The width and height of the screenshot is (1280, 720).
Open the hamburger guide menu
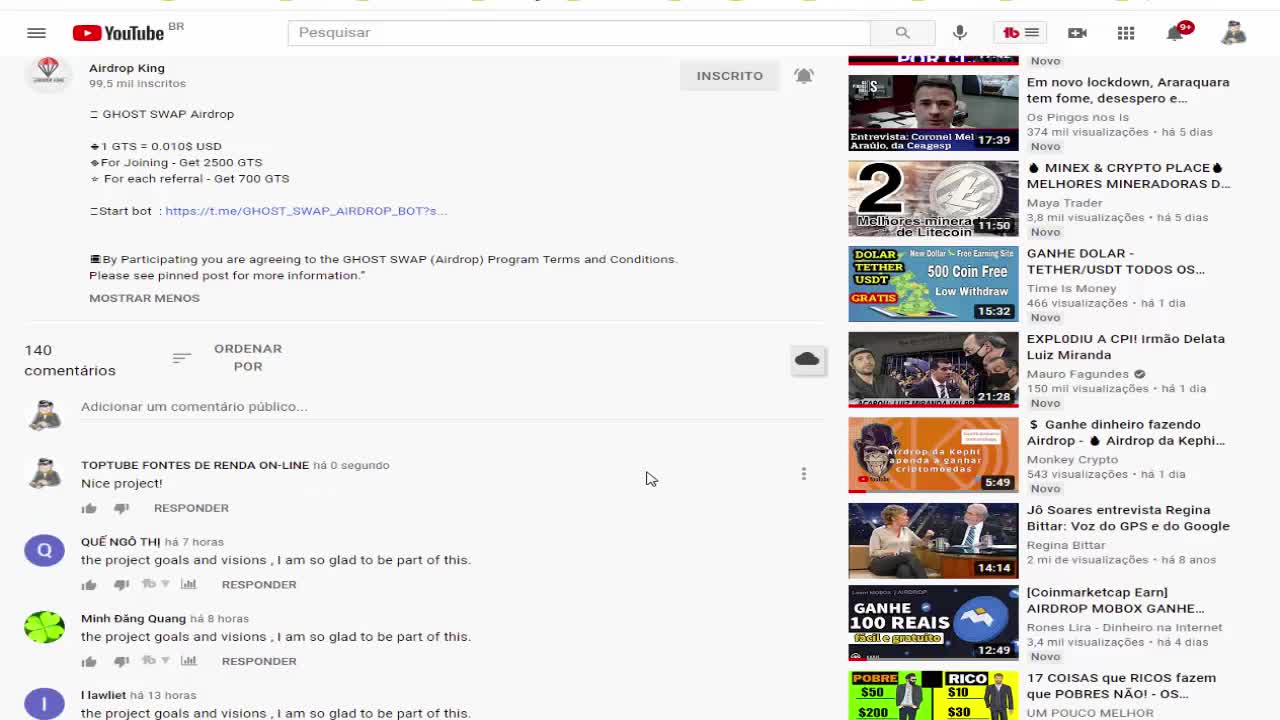pos(36,33)
